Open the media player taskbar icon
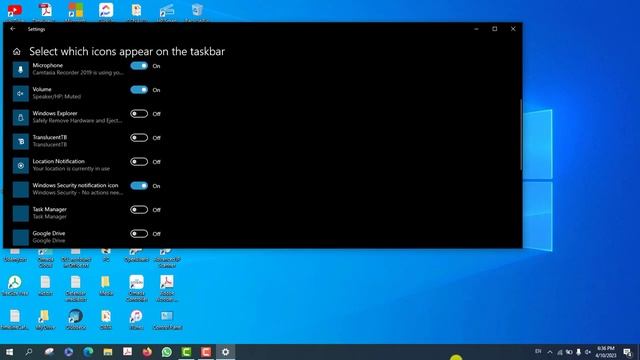 pyautogui.click(x=68, y=352)
